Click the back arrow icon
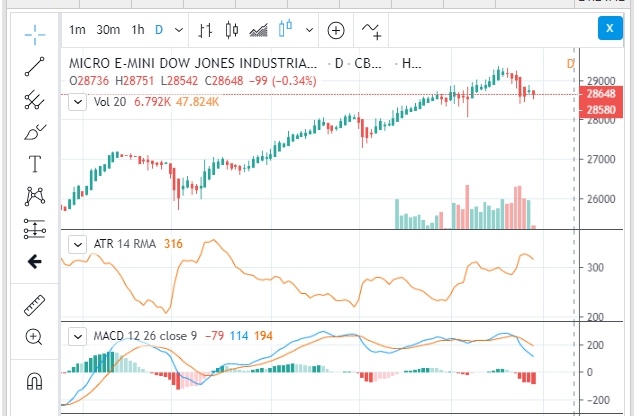634x416 pixels. pyautogui.click(x=35, y=262)
